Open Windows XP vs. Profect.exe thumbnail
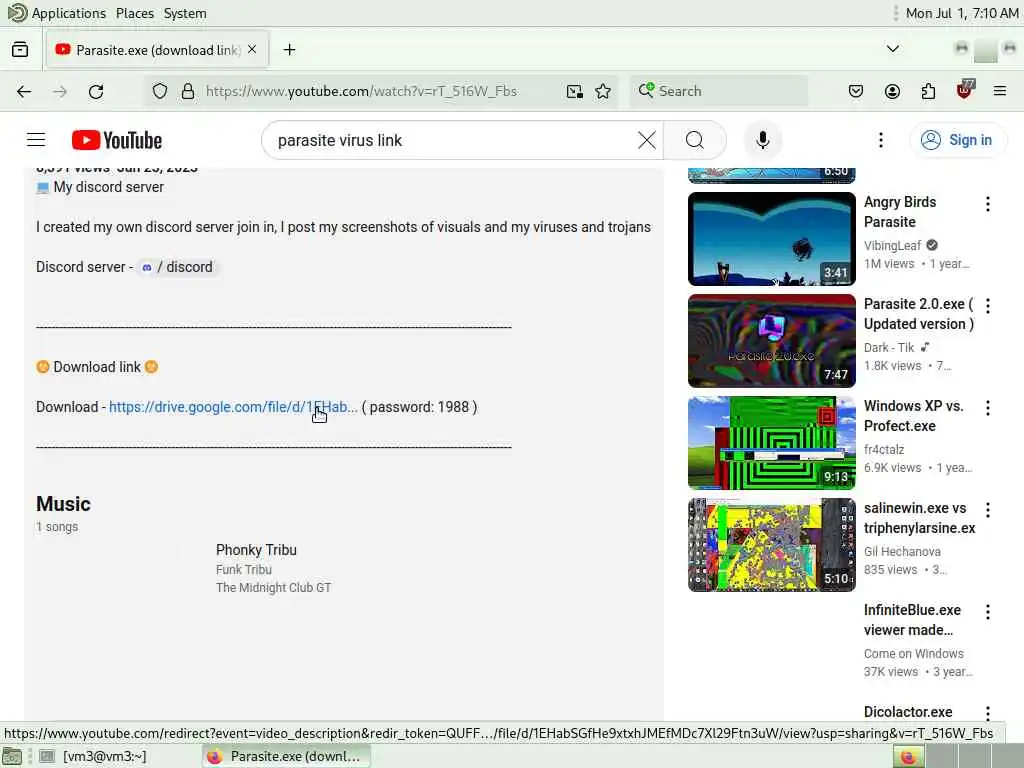1024x768 pixels. (x=771, y=443)
